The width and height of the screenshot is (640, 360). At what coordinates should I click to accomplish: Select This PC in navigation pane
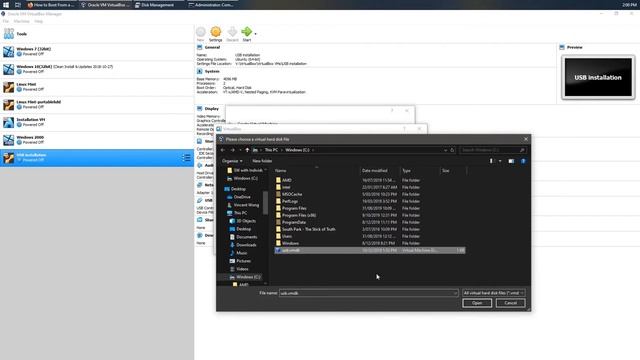pyautogui.click(x=240, y=213)
